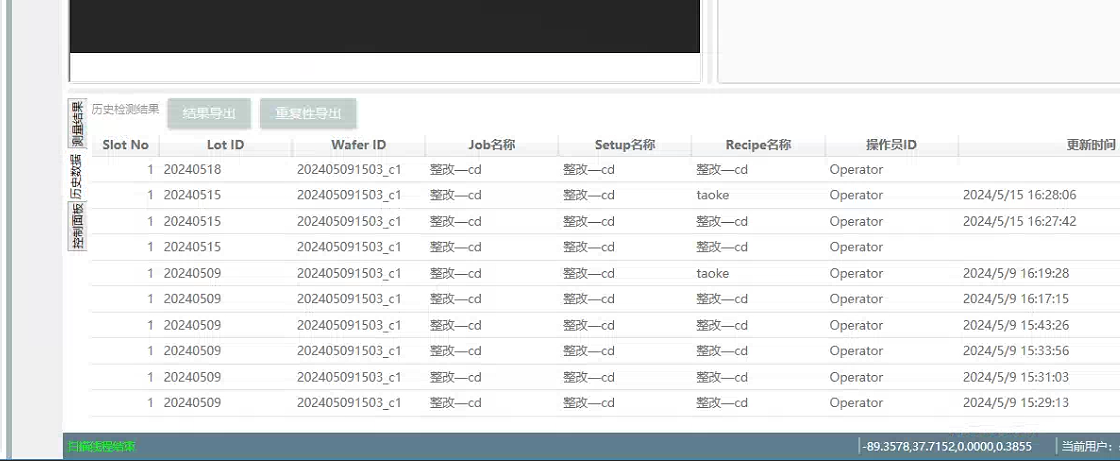1120x461 pixels.
Task: Select the time cell 2024/5/9 15:43:26
Action: [x=1016, y=325]
